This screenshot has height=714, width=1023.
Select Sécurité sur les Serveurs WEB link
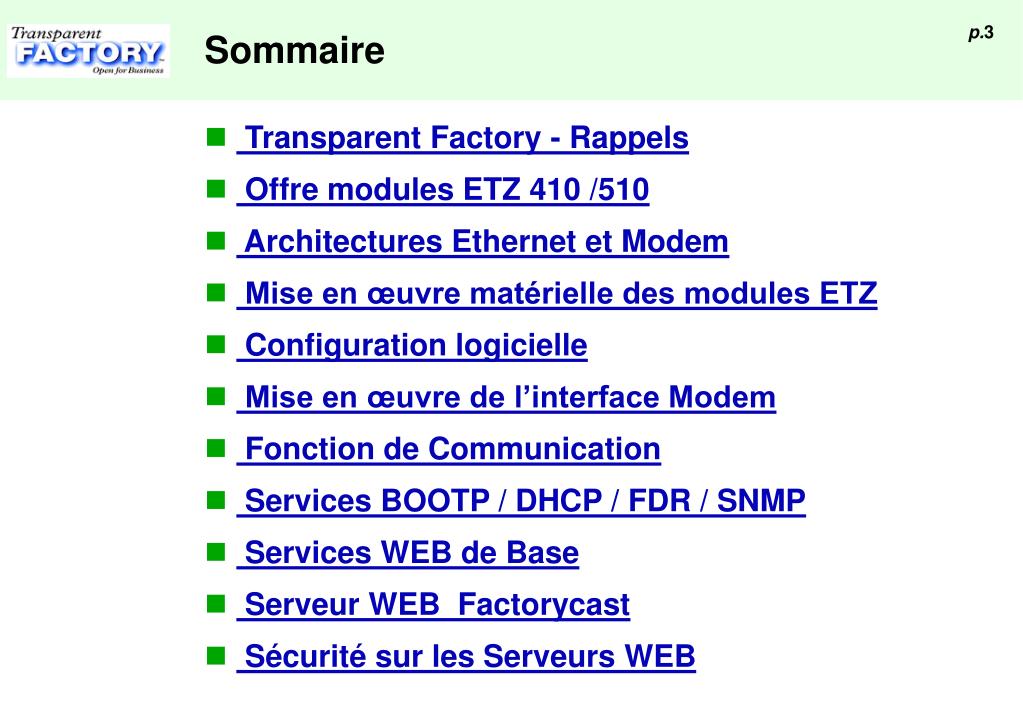[466, 657]
